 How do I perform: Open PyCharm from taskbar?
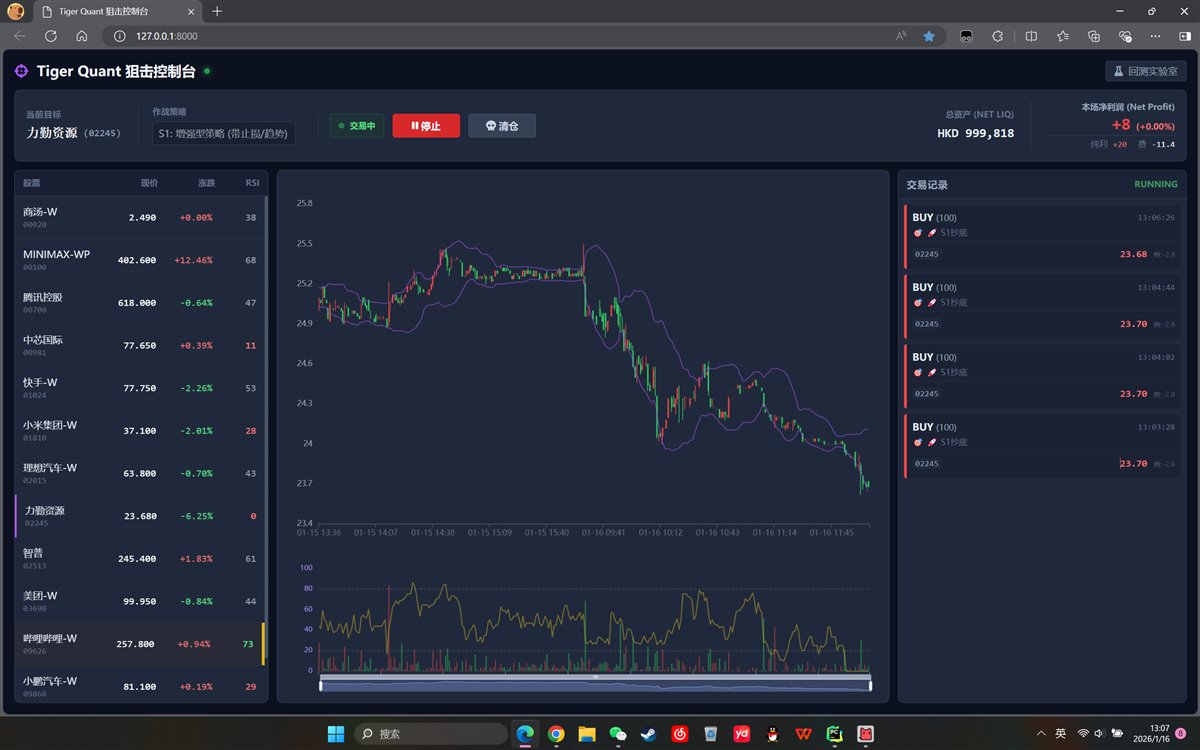click(x=834, y=734)
